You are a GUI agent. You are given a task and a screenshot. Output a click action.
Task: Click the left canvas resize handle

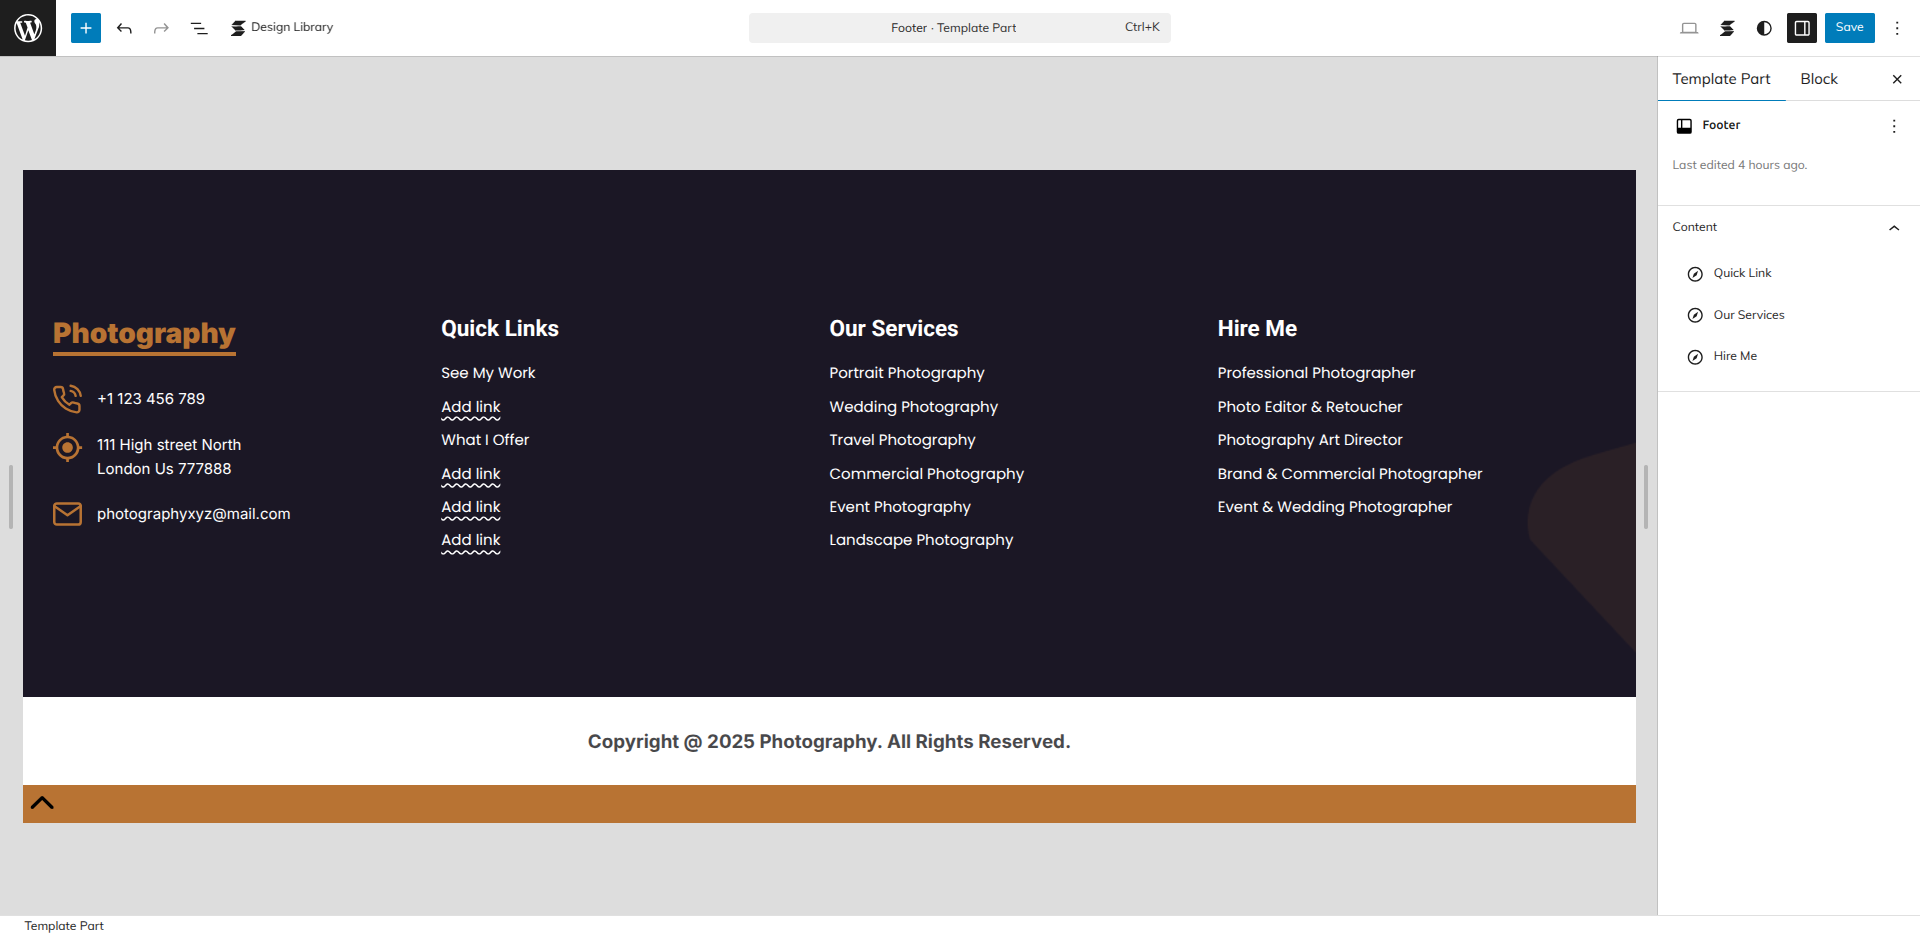(x=11, y=496)
